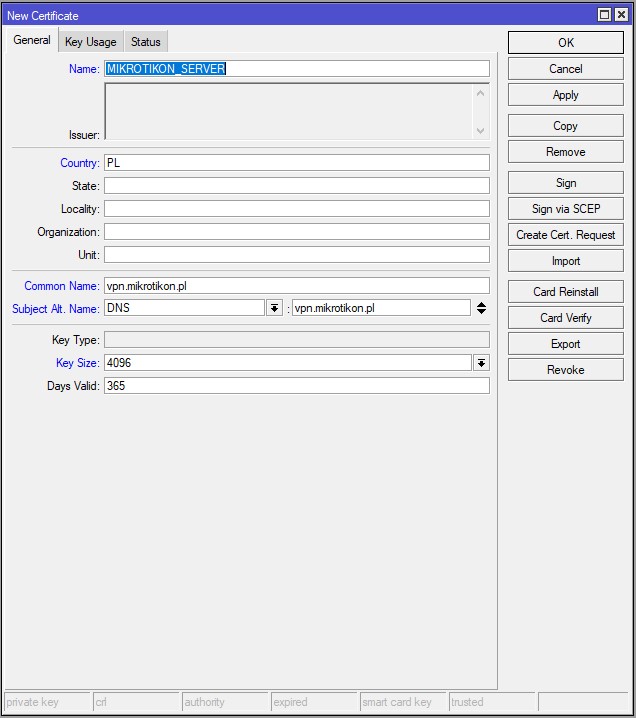This screenshot has width=636, height=718.
Task: Click the Remove button
Action: click(x=565, y=152)
